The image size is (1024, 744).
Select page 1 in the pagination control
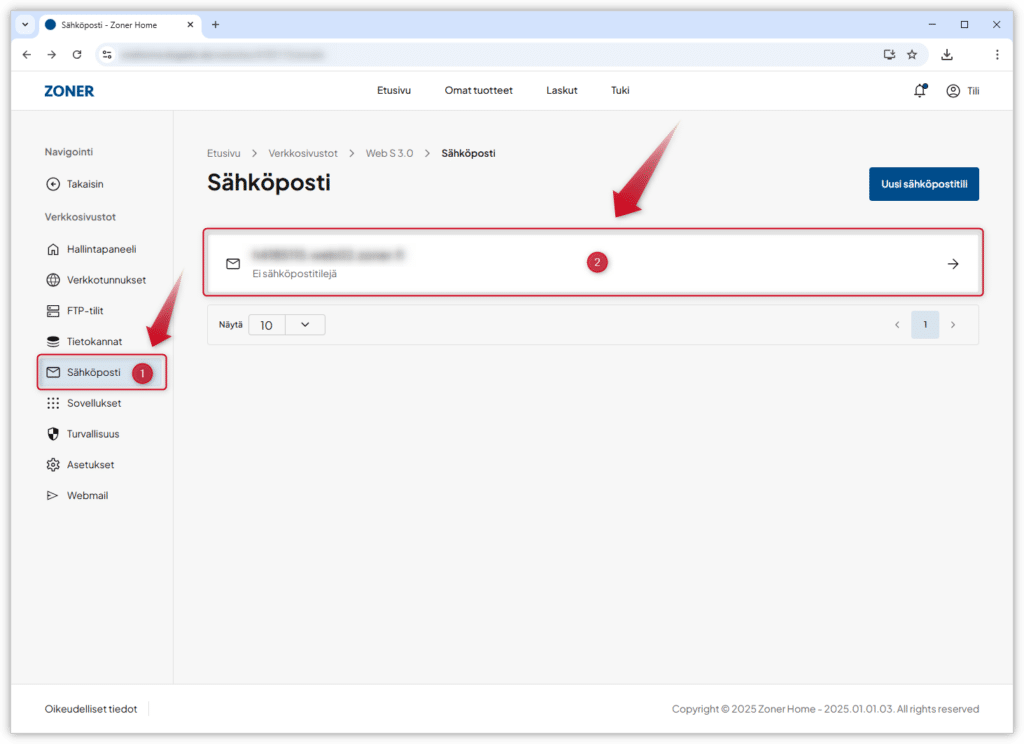[925, 324]
